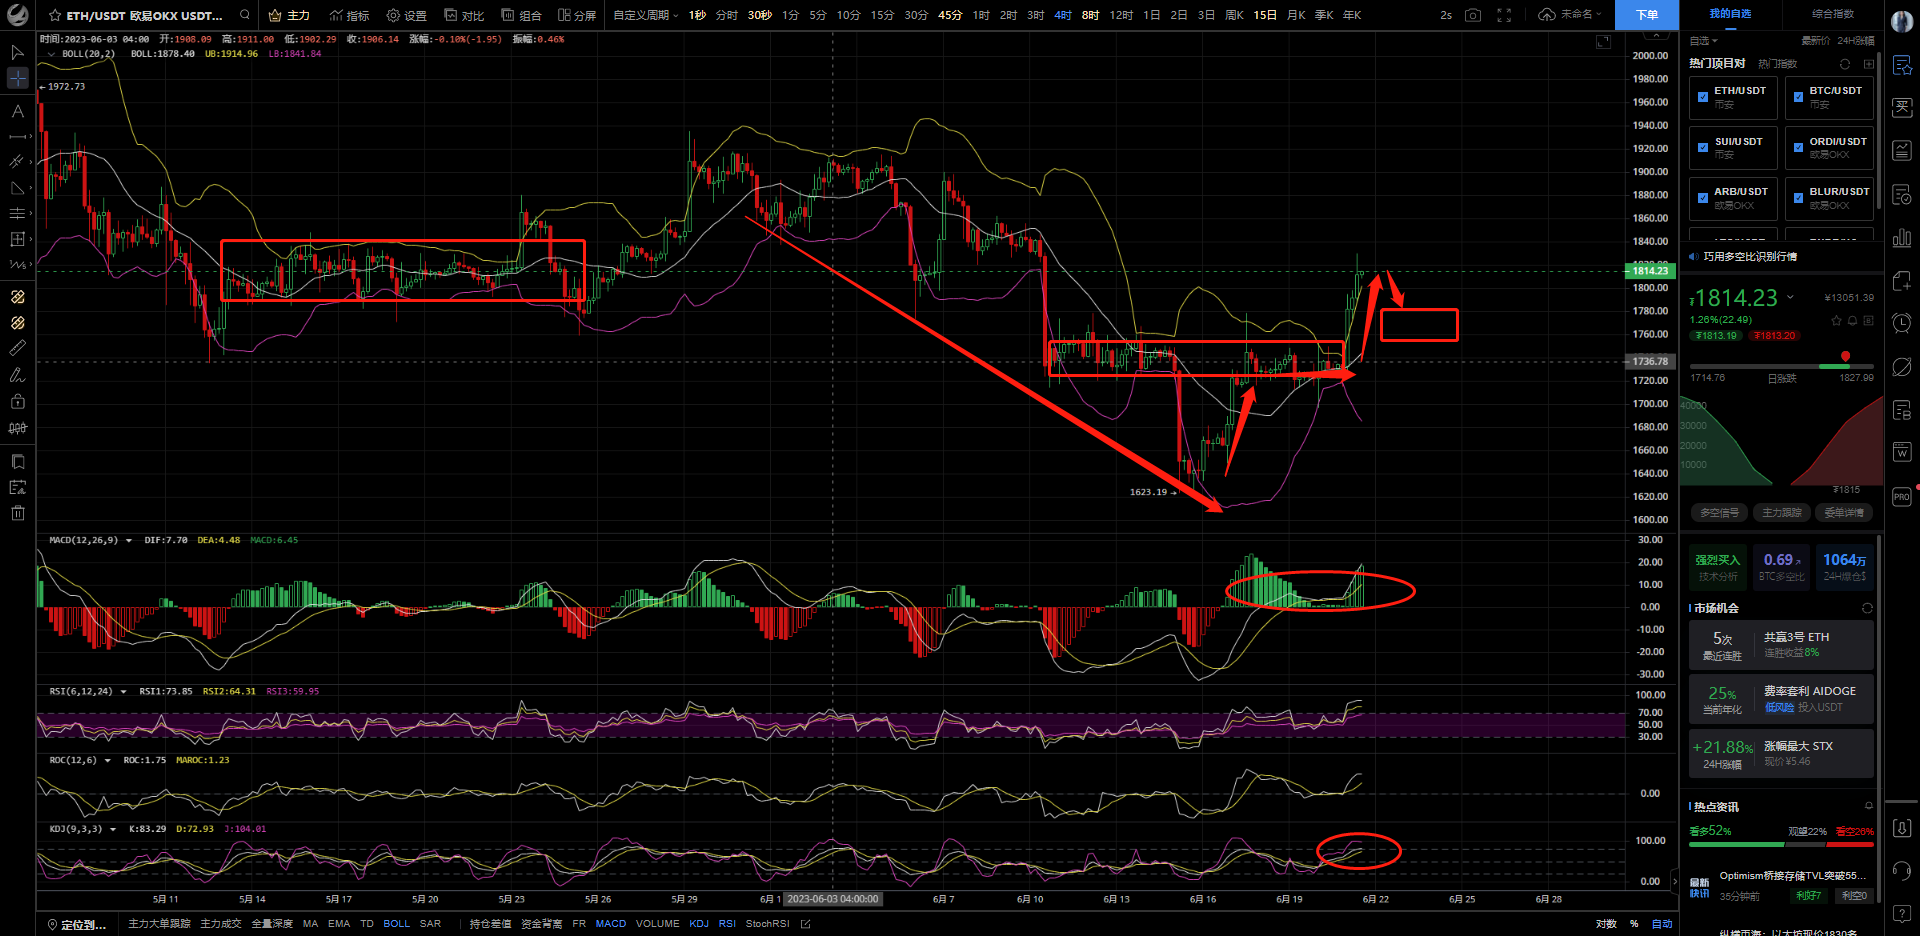Open the help question mark icon

coord(1902,914)
